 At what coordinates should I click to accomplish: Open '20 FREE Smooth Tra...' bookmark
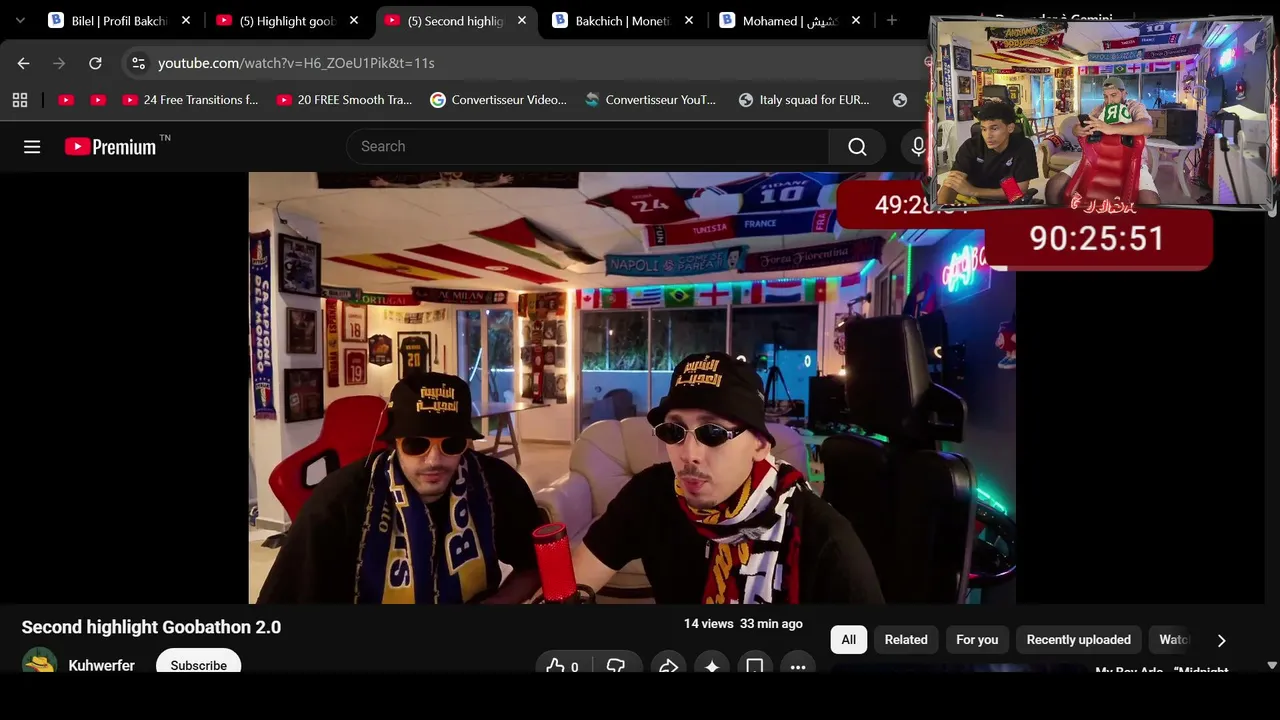click(344, 100)
